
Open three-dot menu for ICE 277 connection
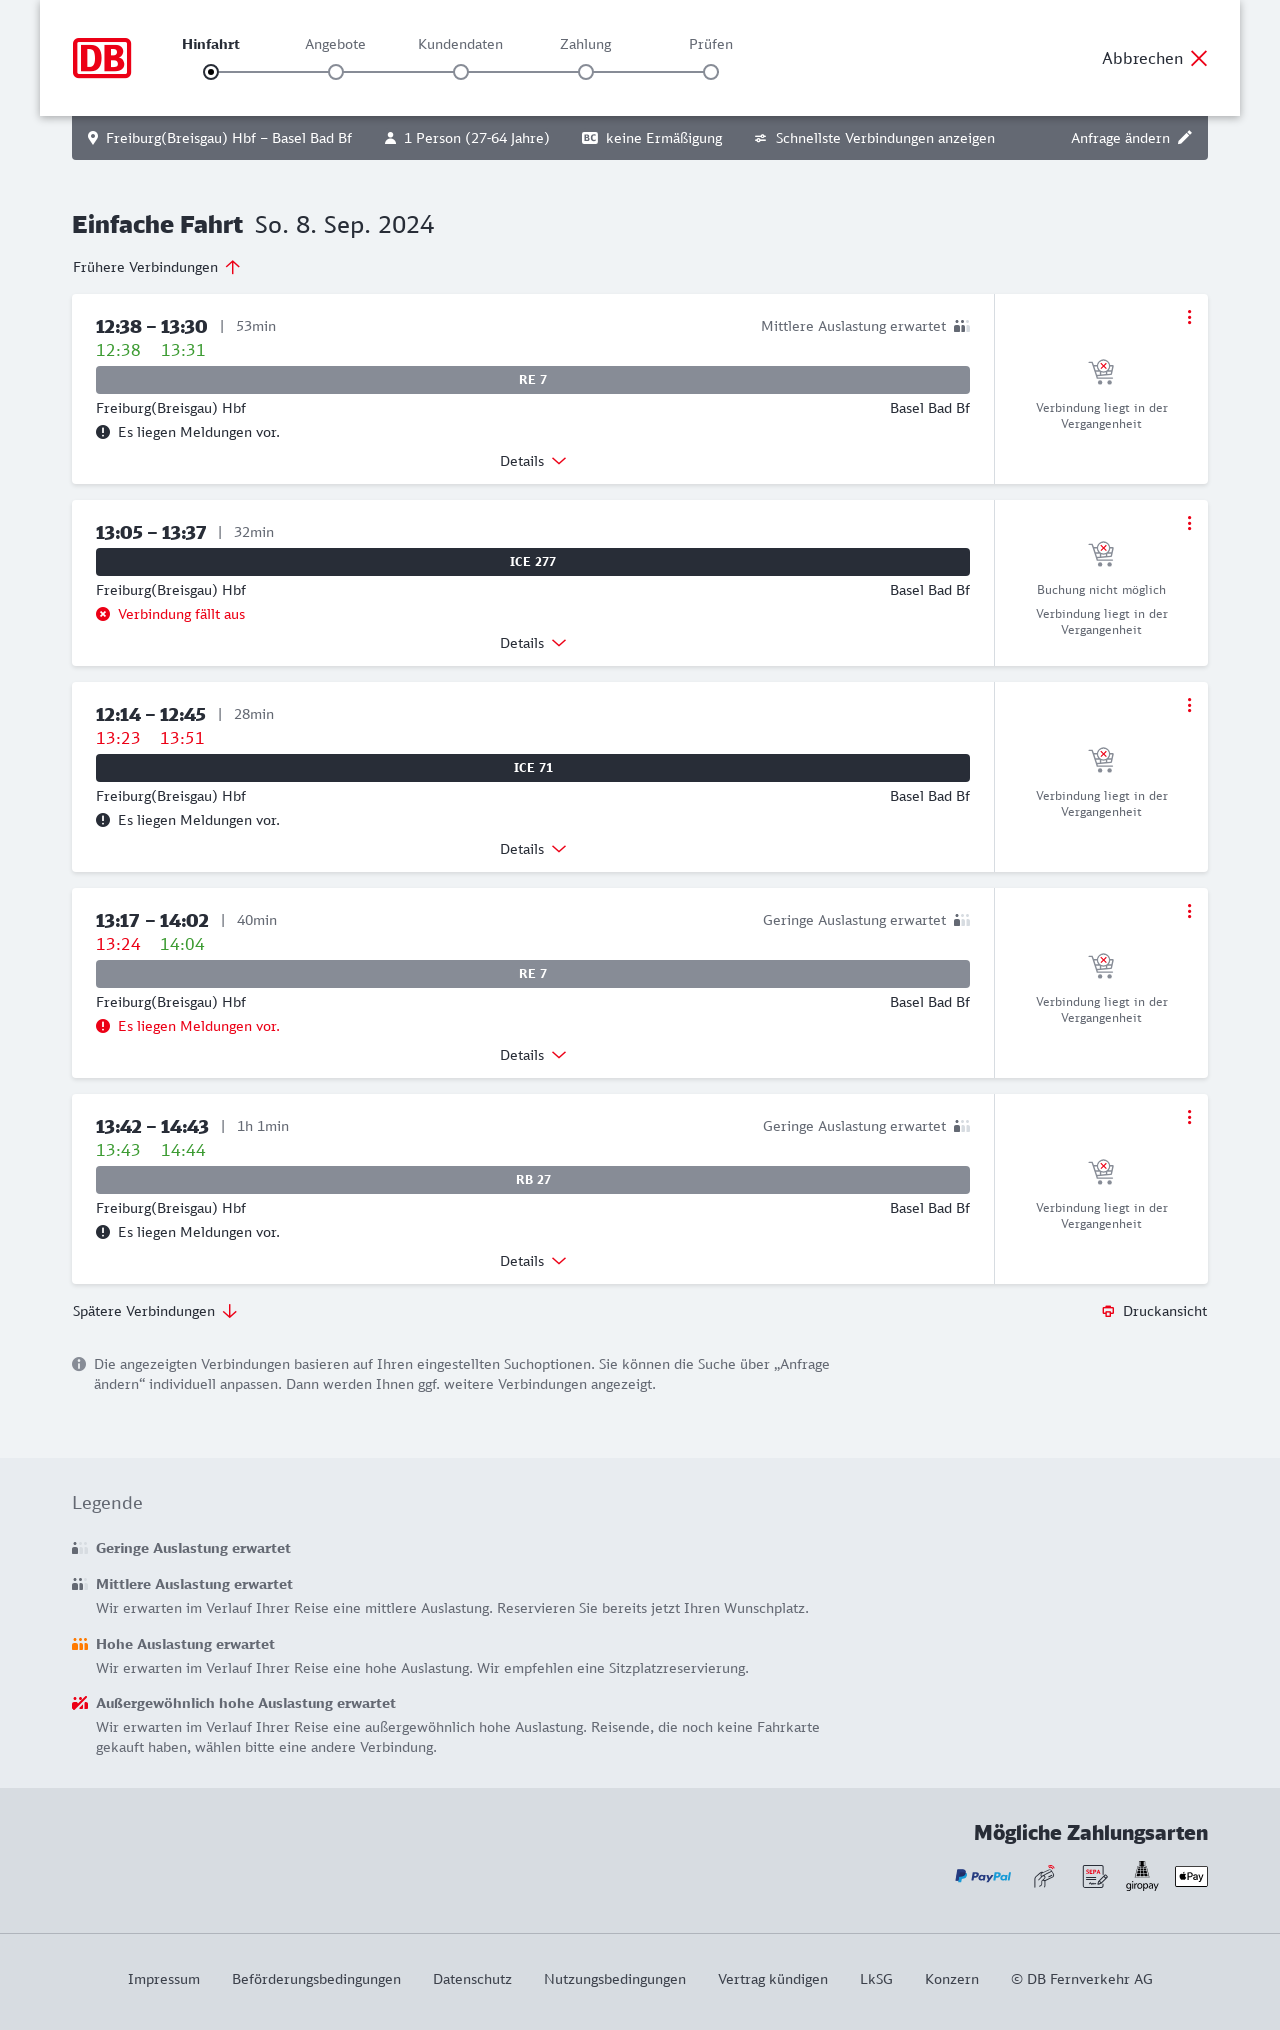tap(1189, 523)
